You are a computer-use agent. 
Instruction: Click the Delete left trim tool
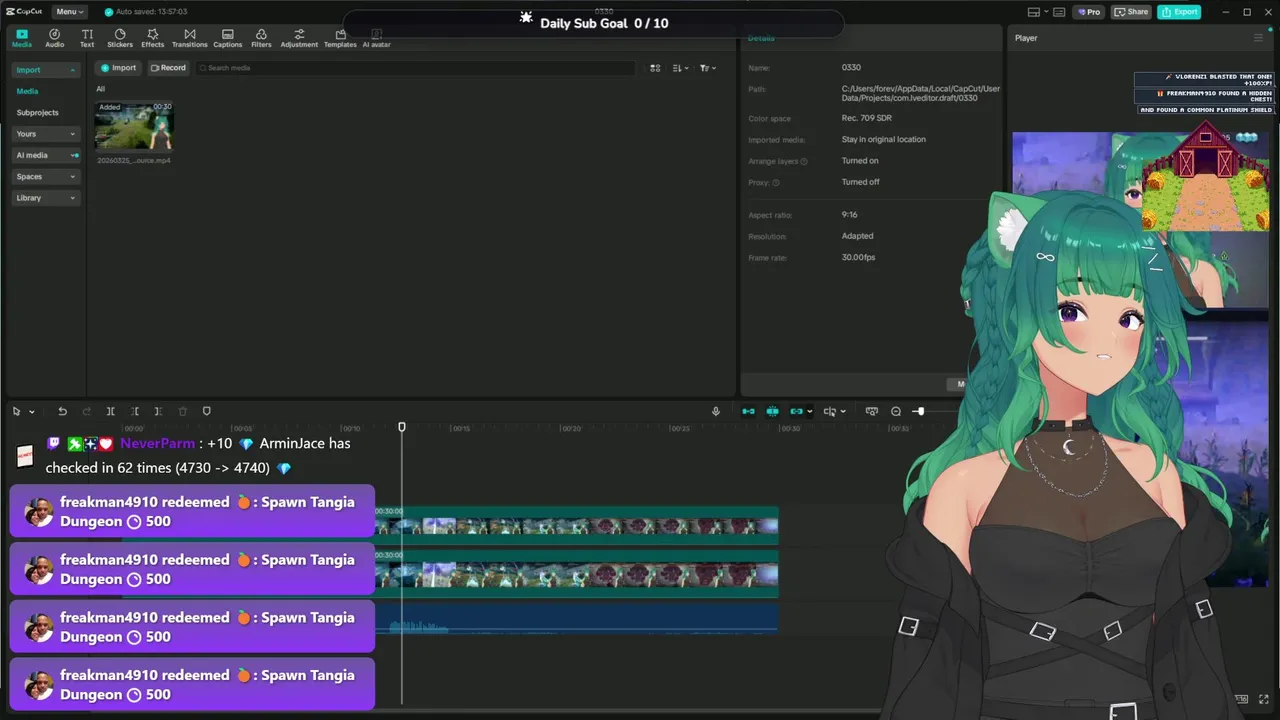pyautogui.click(x=134, y=411)
